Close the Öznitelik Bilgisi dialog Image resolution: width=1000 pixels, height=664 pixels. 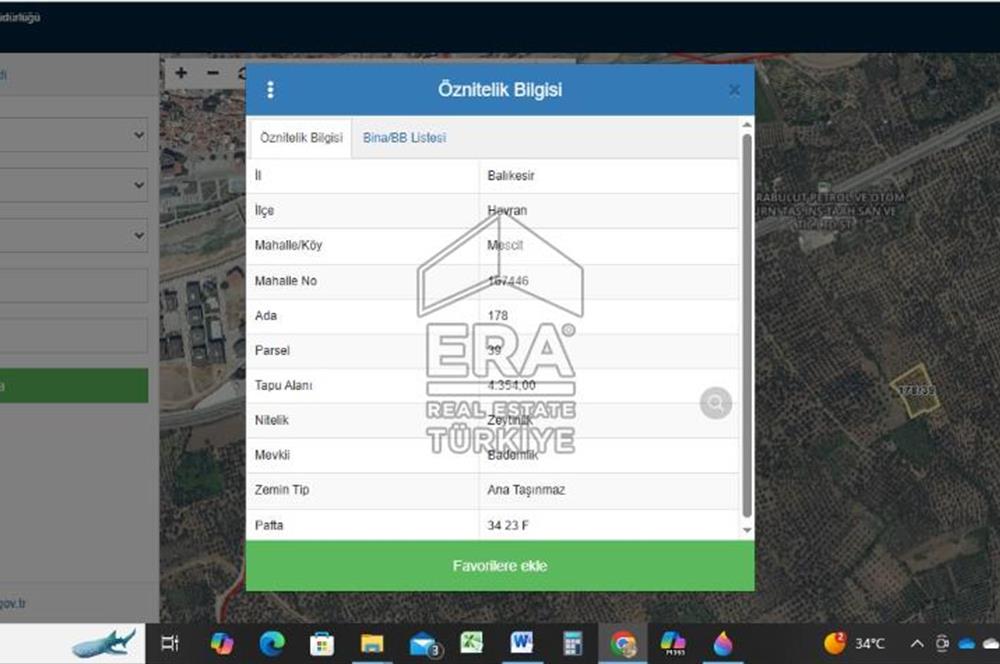coord(735,90)
